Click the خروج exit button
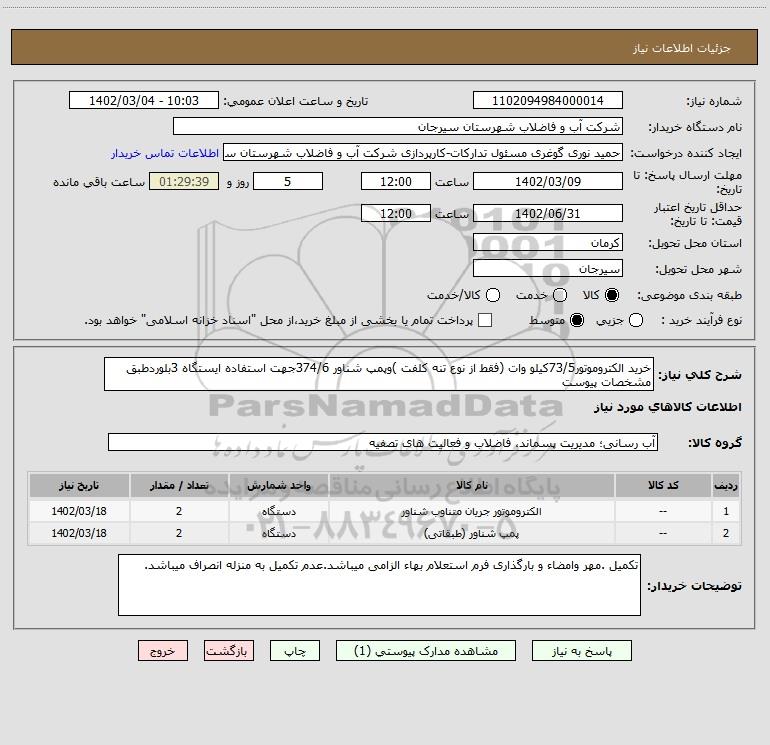 [x=163, y=651]
